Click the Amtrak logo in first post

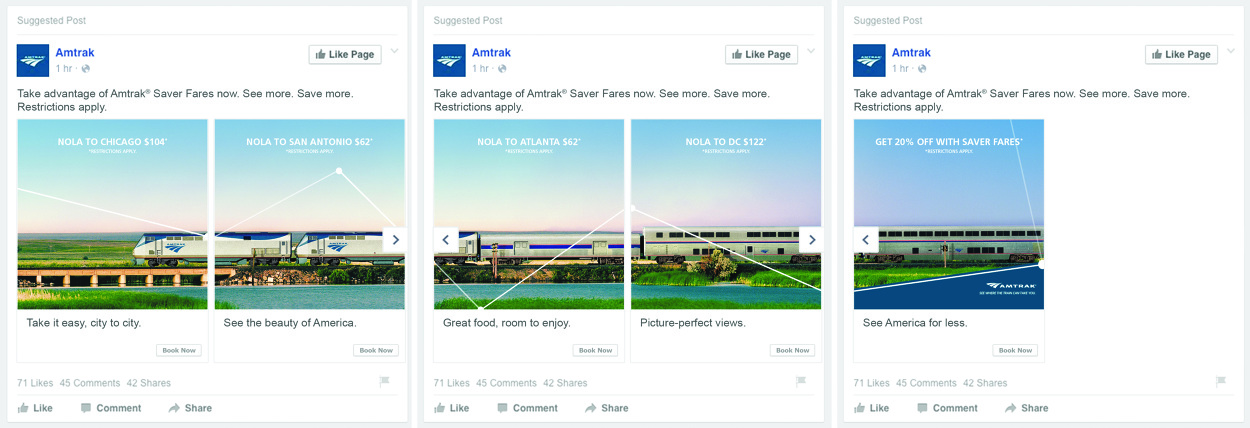(x=33, y=60)
